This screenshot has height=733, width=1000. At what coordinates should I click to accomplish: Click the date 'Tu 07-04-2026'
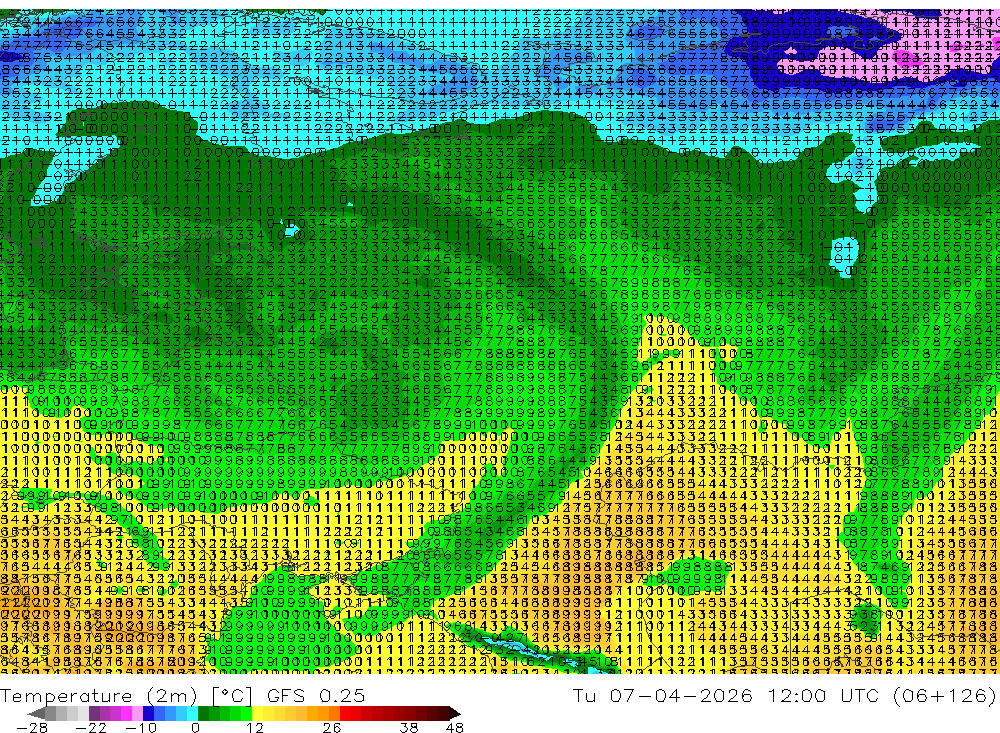pyautogui.click(x=663, y=695)
